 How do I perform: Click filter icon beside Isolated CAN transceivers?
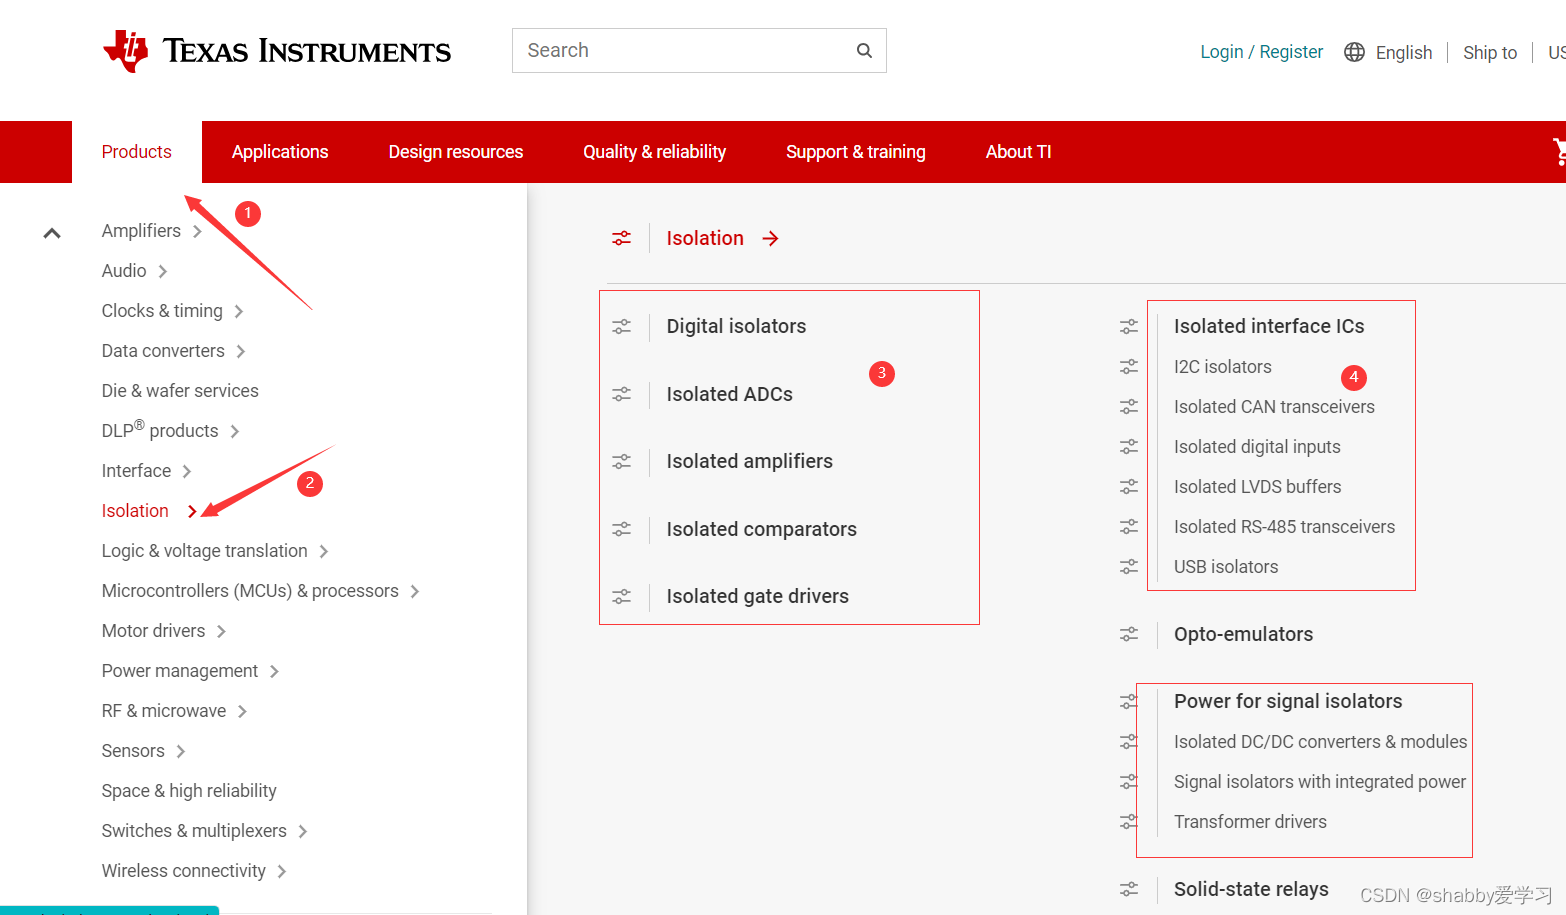point(1129,407)
